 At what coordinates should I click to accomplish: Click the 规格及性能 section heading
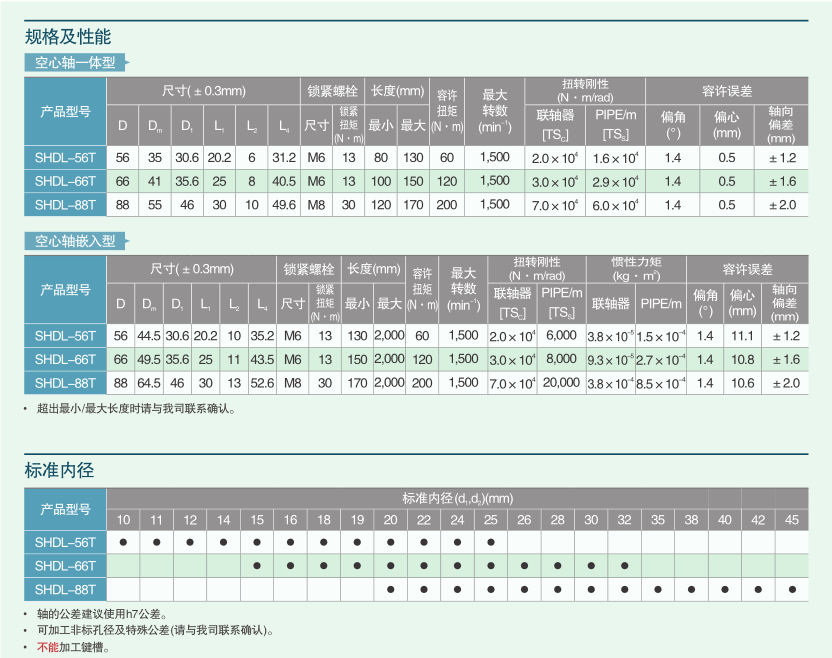(68, 37)
